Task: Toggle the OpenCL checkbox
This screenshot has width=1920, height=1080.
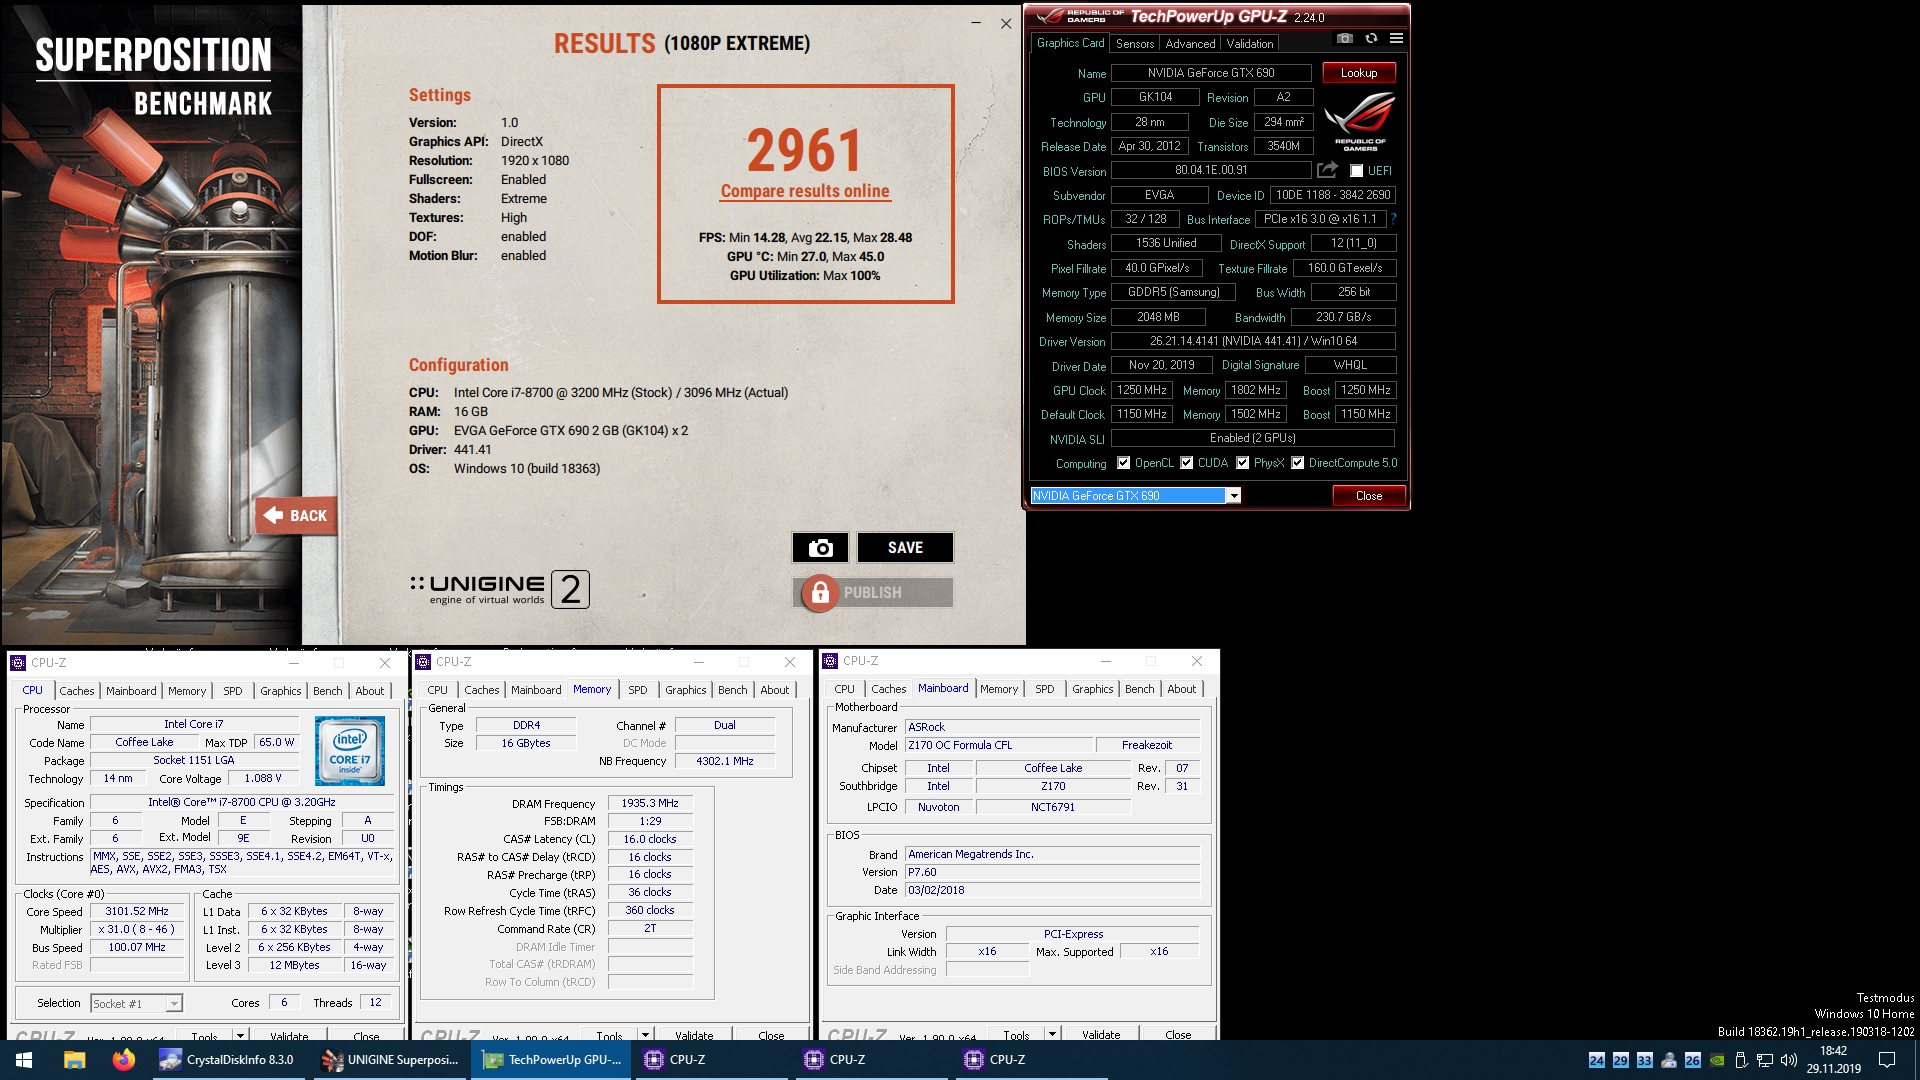Action: tap(1123, 463)
